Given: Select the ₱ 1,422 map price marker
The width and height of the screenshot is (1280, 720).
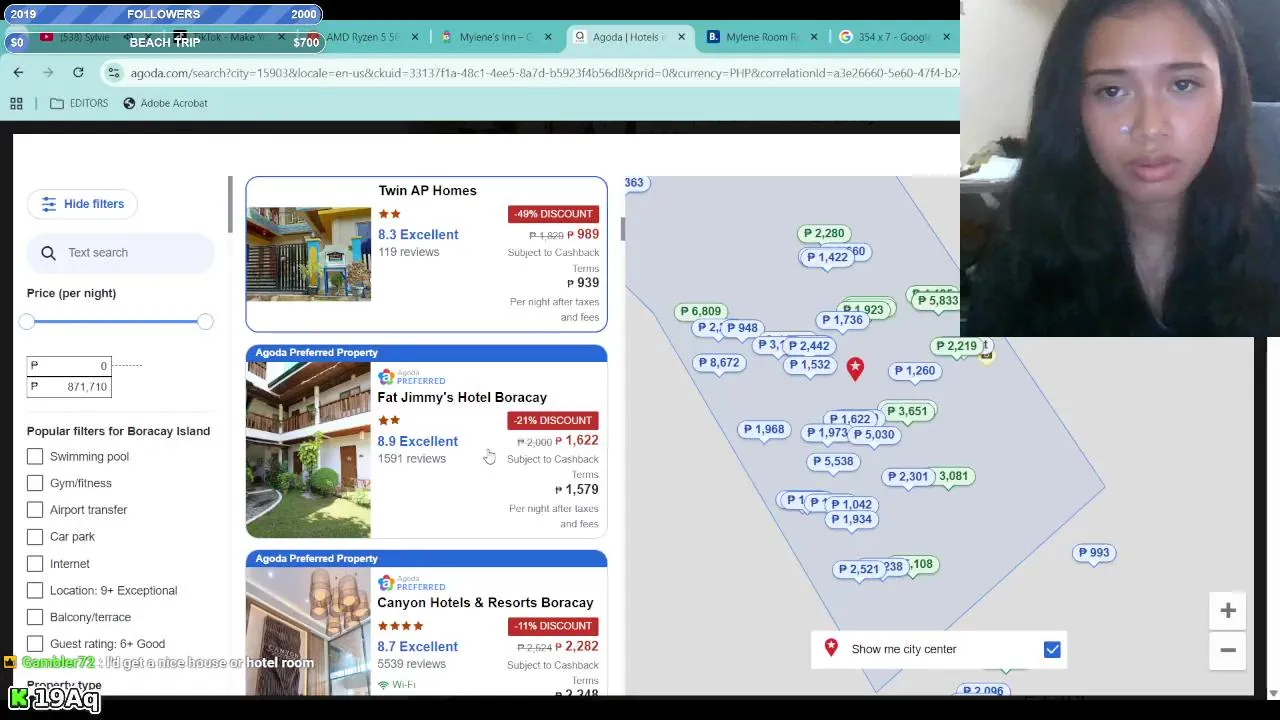Looking at the screenshot, I should (x=827, y=258).
